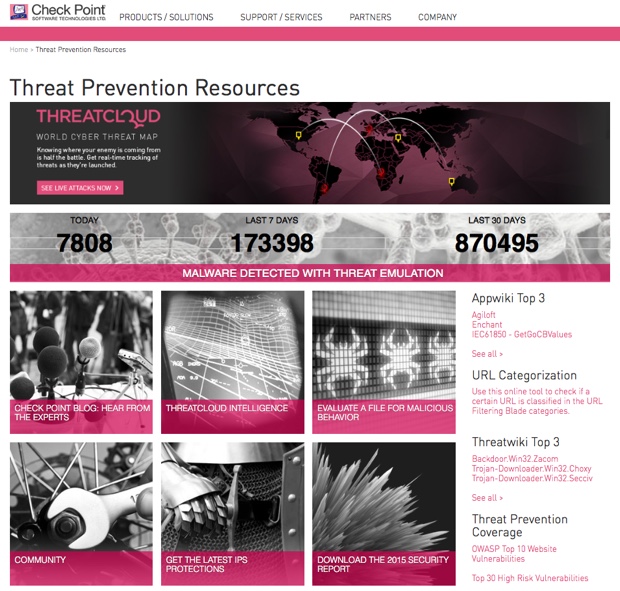Open the Trojan-Downloader.Win32.Secciv link
Viewport: 620px width, 591px height.
[x=532, y=478]
